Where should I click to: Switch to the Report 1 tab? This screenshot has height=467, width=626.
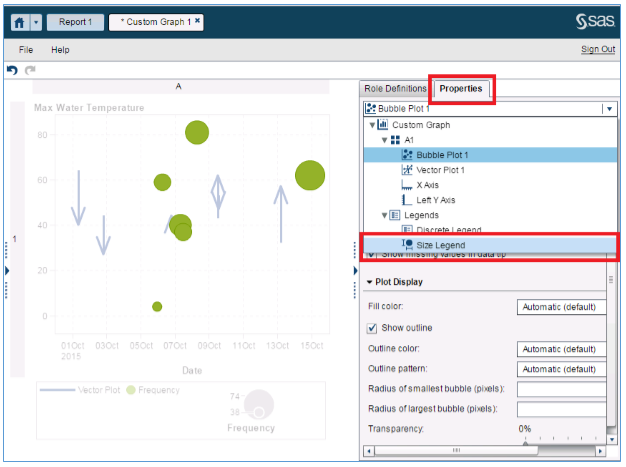pos(75,22)
